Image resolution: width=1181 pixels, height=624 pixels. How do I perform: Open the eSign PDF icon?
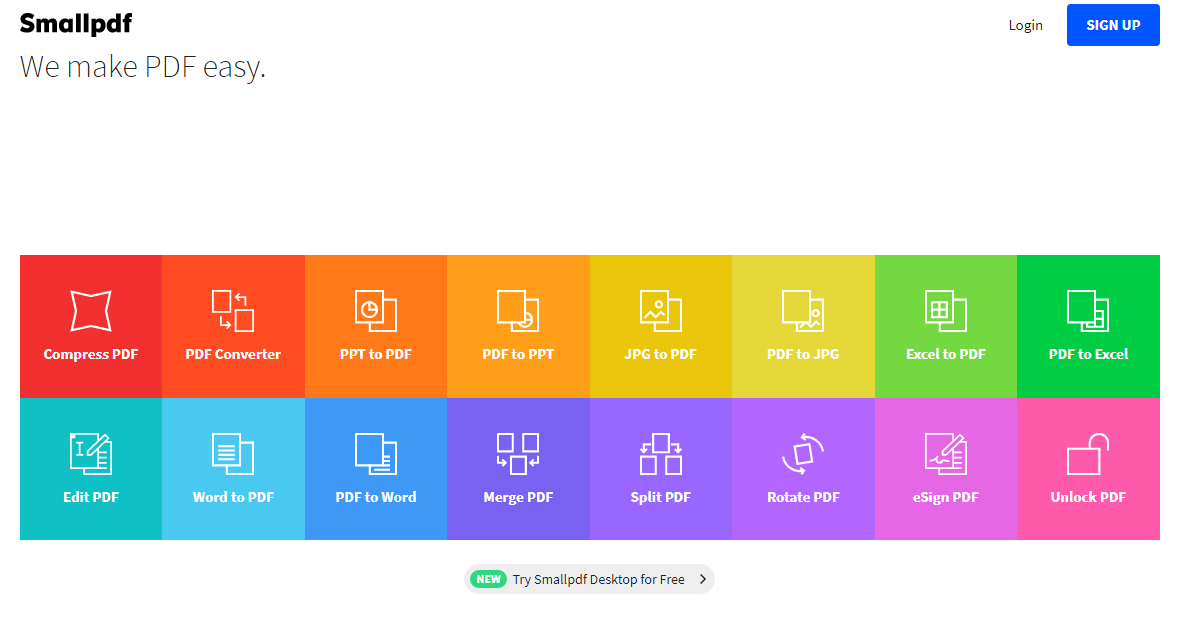(x=946, y=454)
